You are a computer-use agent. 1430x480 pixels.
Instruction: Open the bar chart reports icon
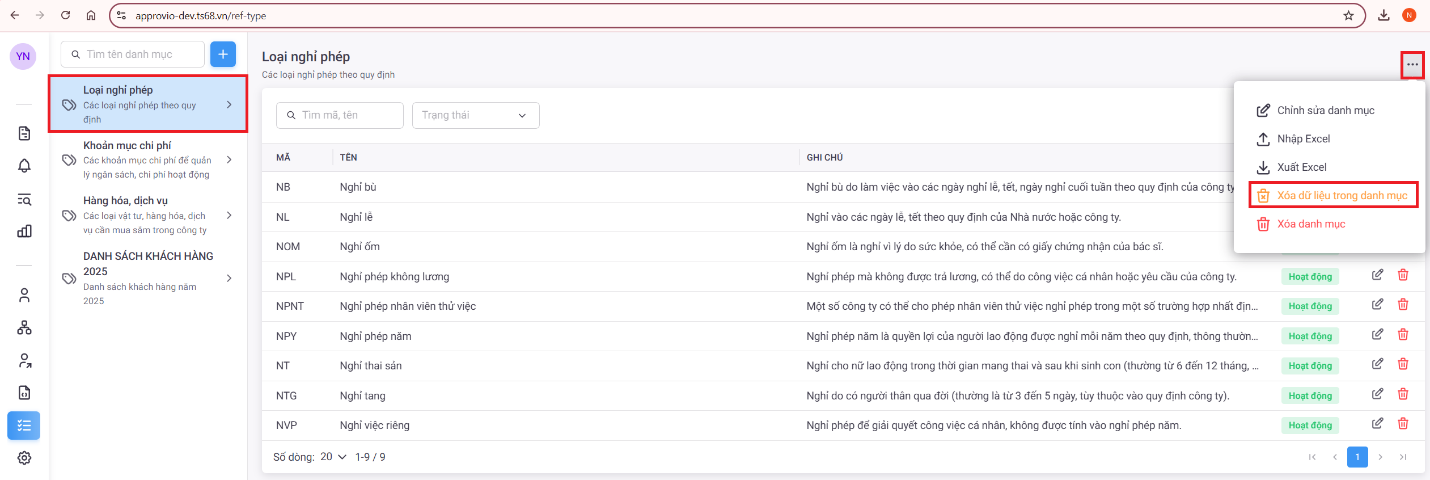pos(24,232)
